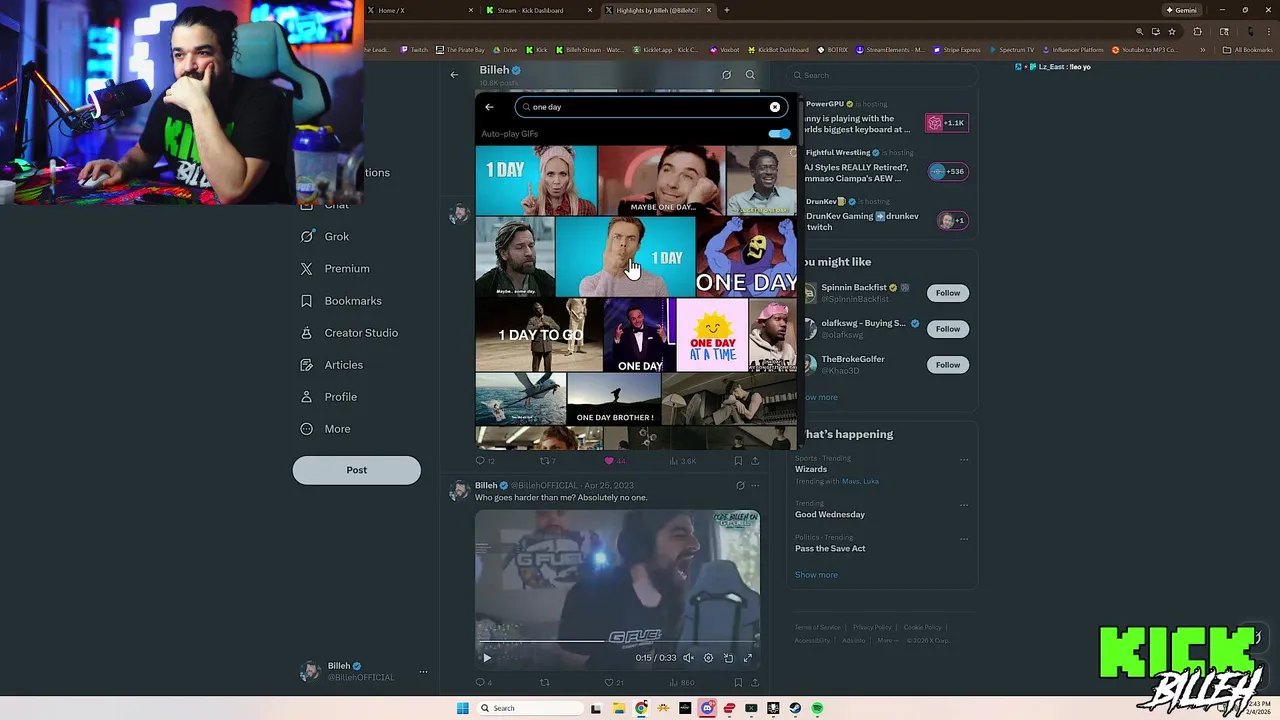1280x720 pixels.
Task: Play the Billeh video post
Action: [487, 658]
